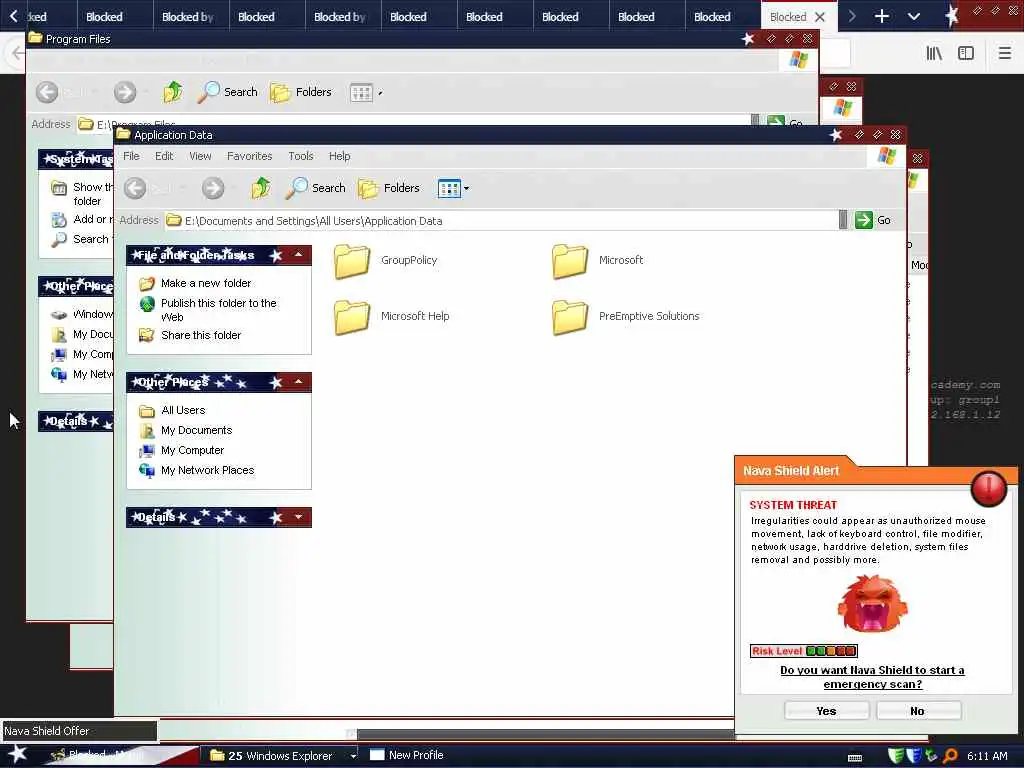Select the Microsoft Help folder icon

click(352, 317)
